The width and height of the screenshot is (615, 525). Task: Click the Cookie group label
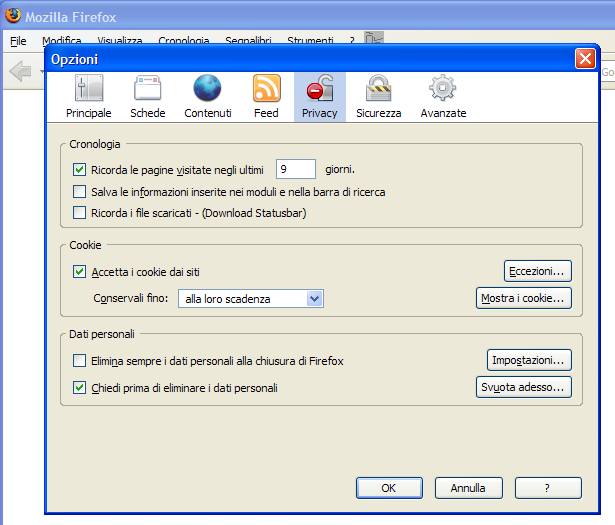point(85,245)
